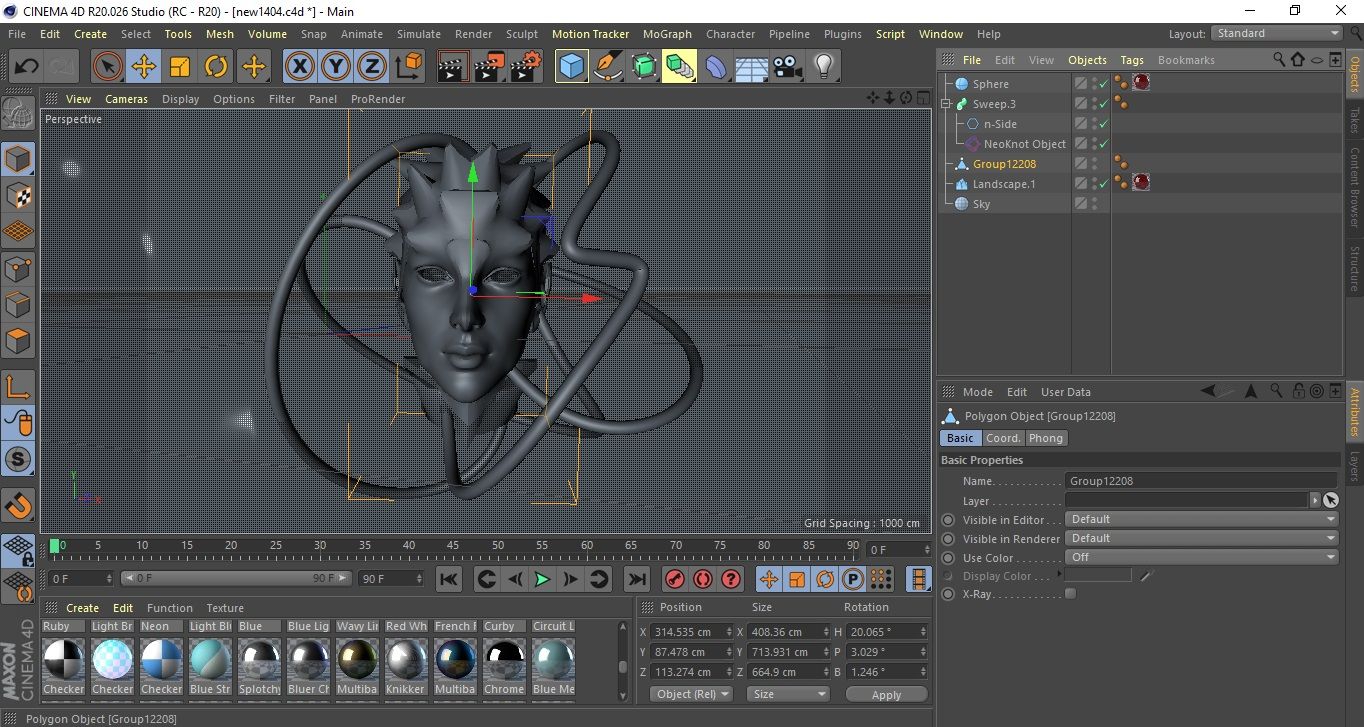The width and height of the screenshot is (1364, 727).
Task: Click the Spline Pen tool icon
Action: (608, 67)
